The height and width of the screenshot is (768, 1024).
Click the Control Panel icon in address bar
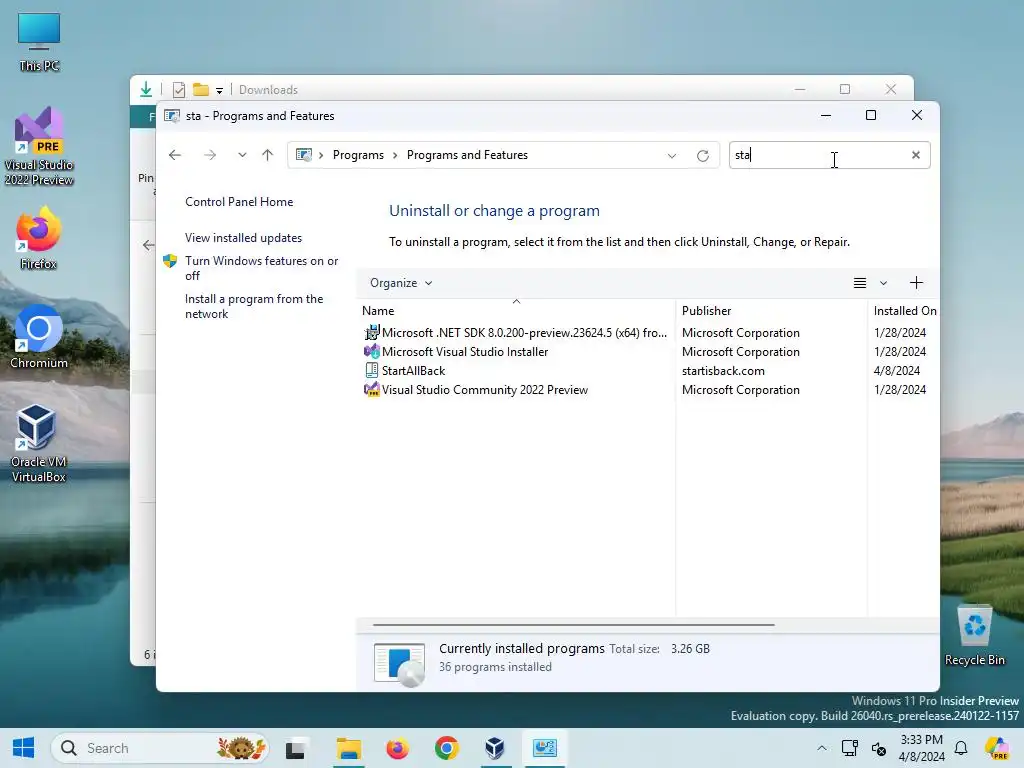304,155
